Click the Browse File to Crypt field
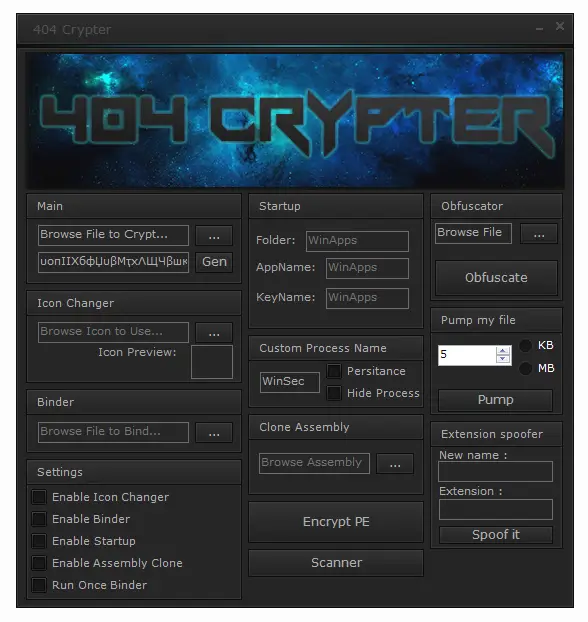This screenshot has height=622, width=588. [x=113, y=235]
